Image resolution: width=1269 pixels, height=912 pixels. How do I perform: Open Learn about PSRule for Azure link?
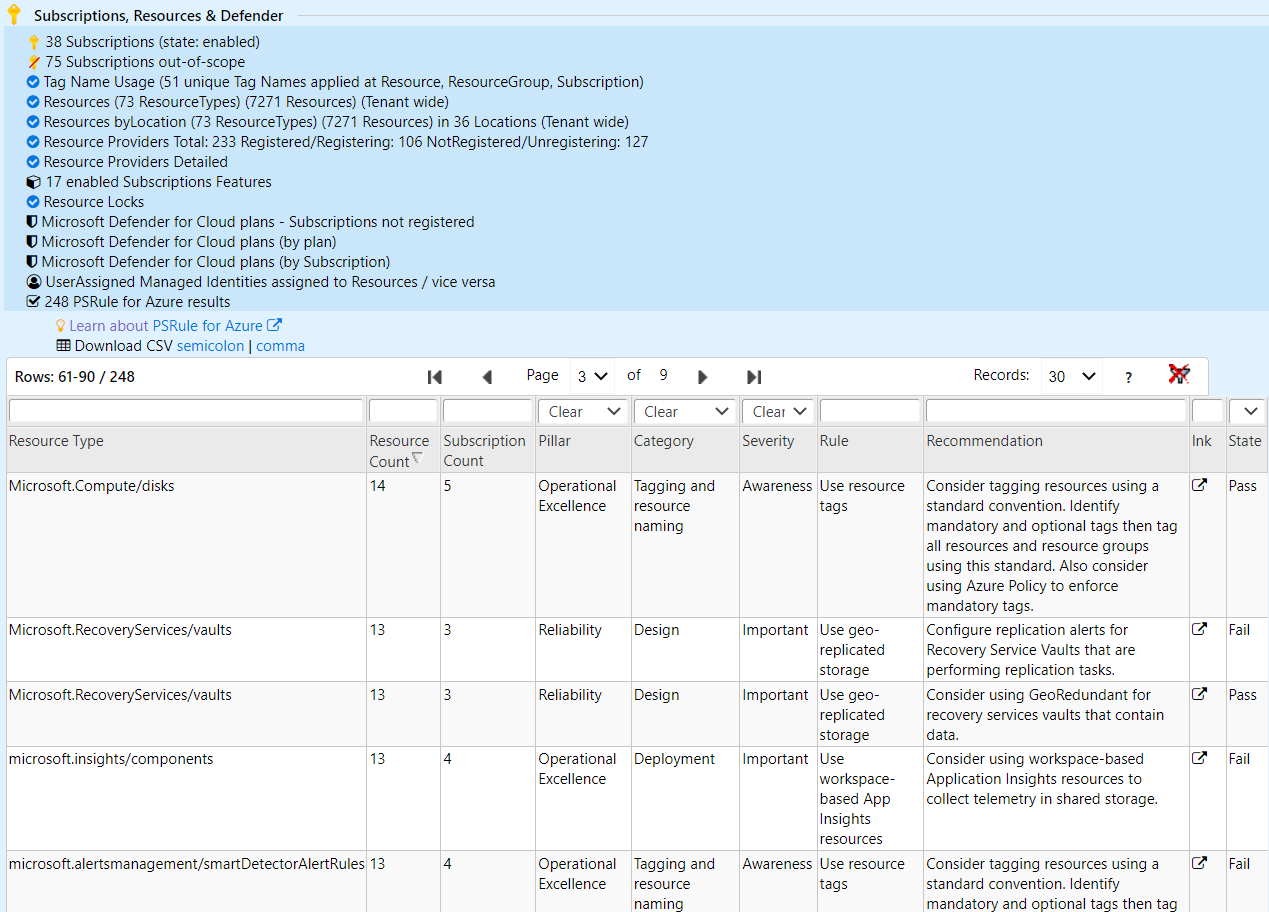pyautogui.click(x=175, y=326)
